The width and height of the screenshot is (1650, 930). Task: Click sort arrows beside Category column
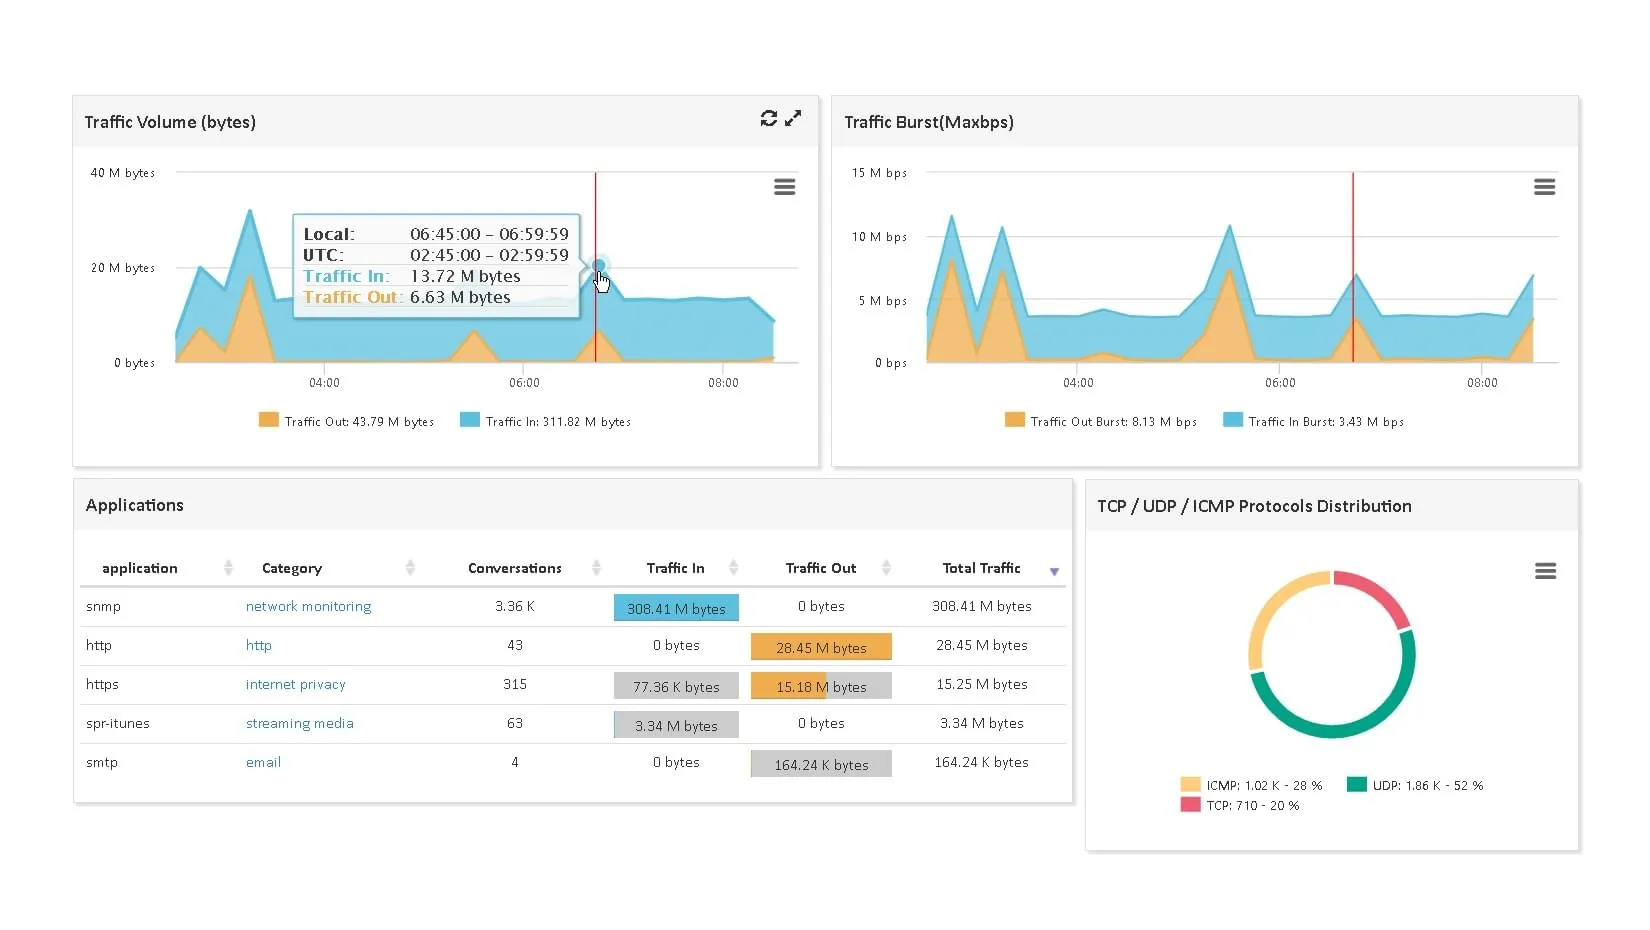(x=410, y=568)
